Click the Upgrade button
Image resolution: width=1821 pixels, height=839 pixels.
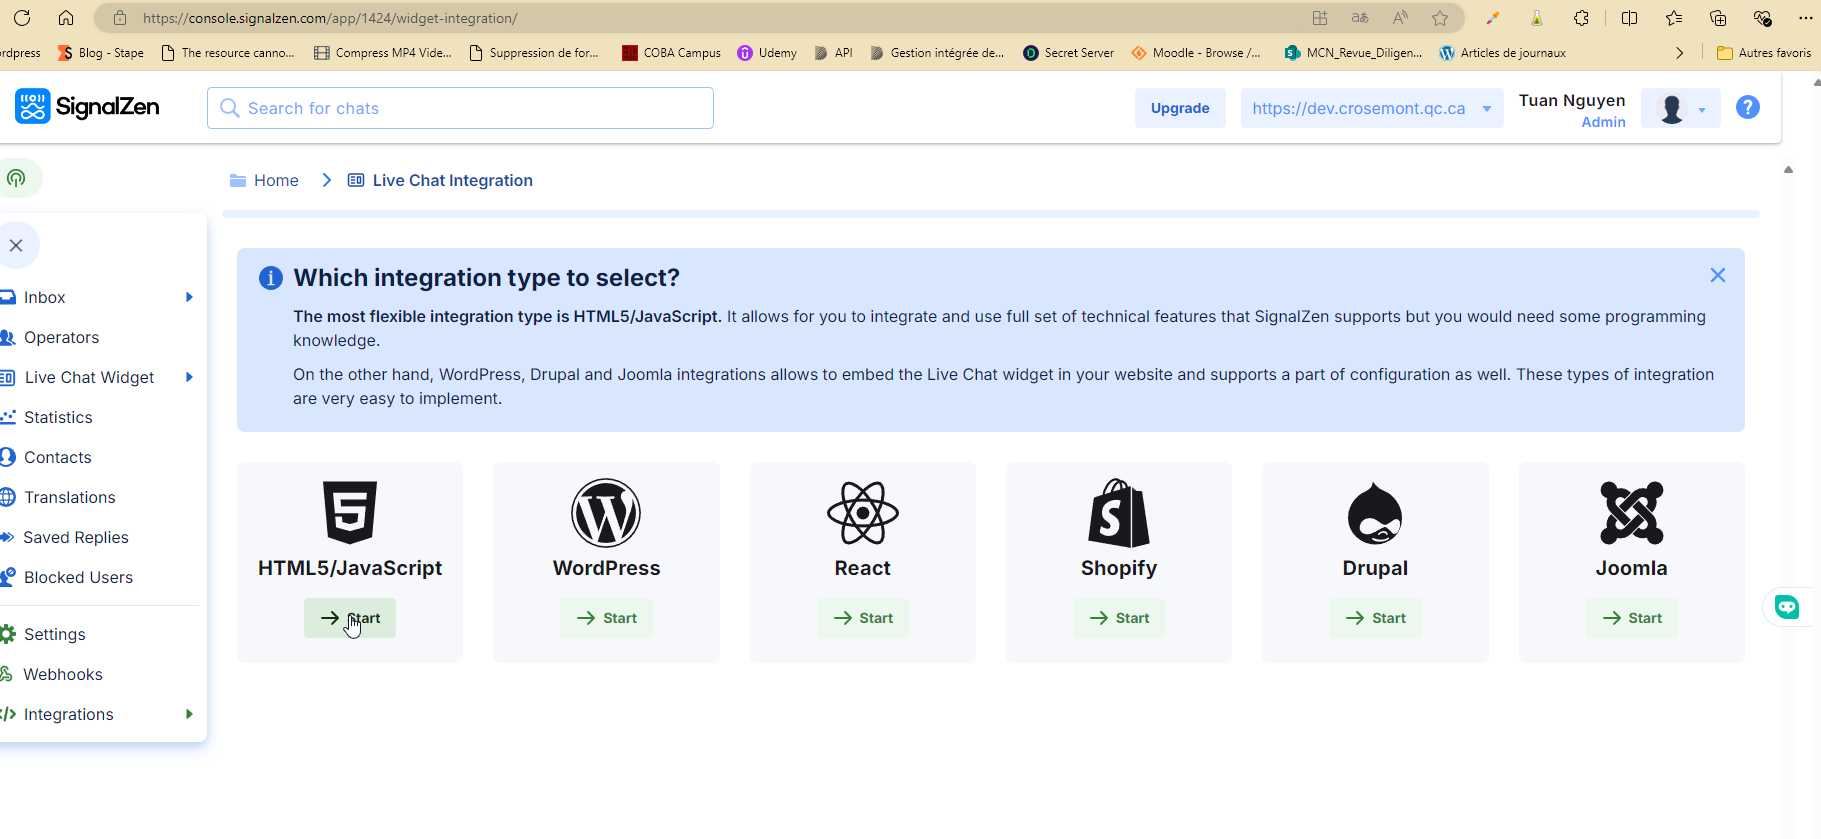pyautogui.click(x=1179, y=108)
